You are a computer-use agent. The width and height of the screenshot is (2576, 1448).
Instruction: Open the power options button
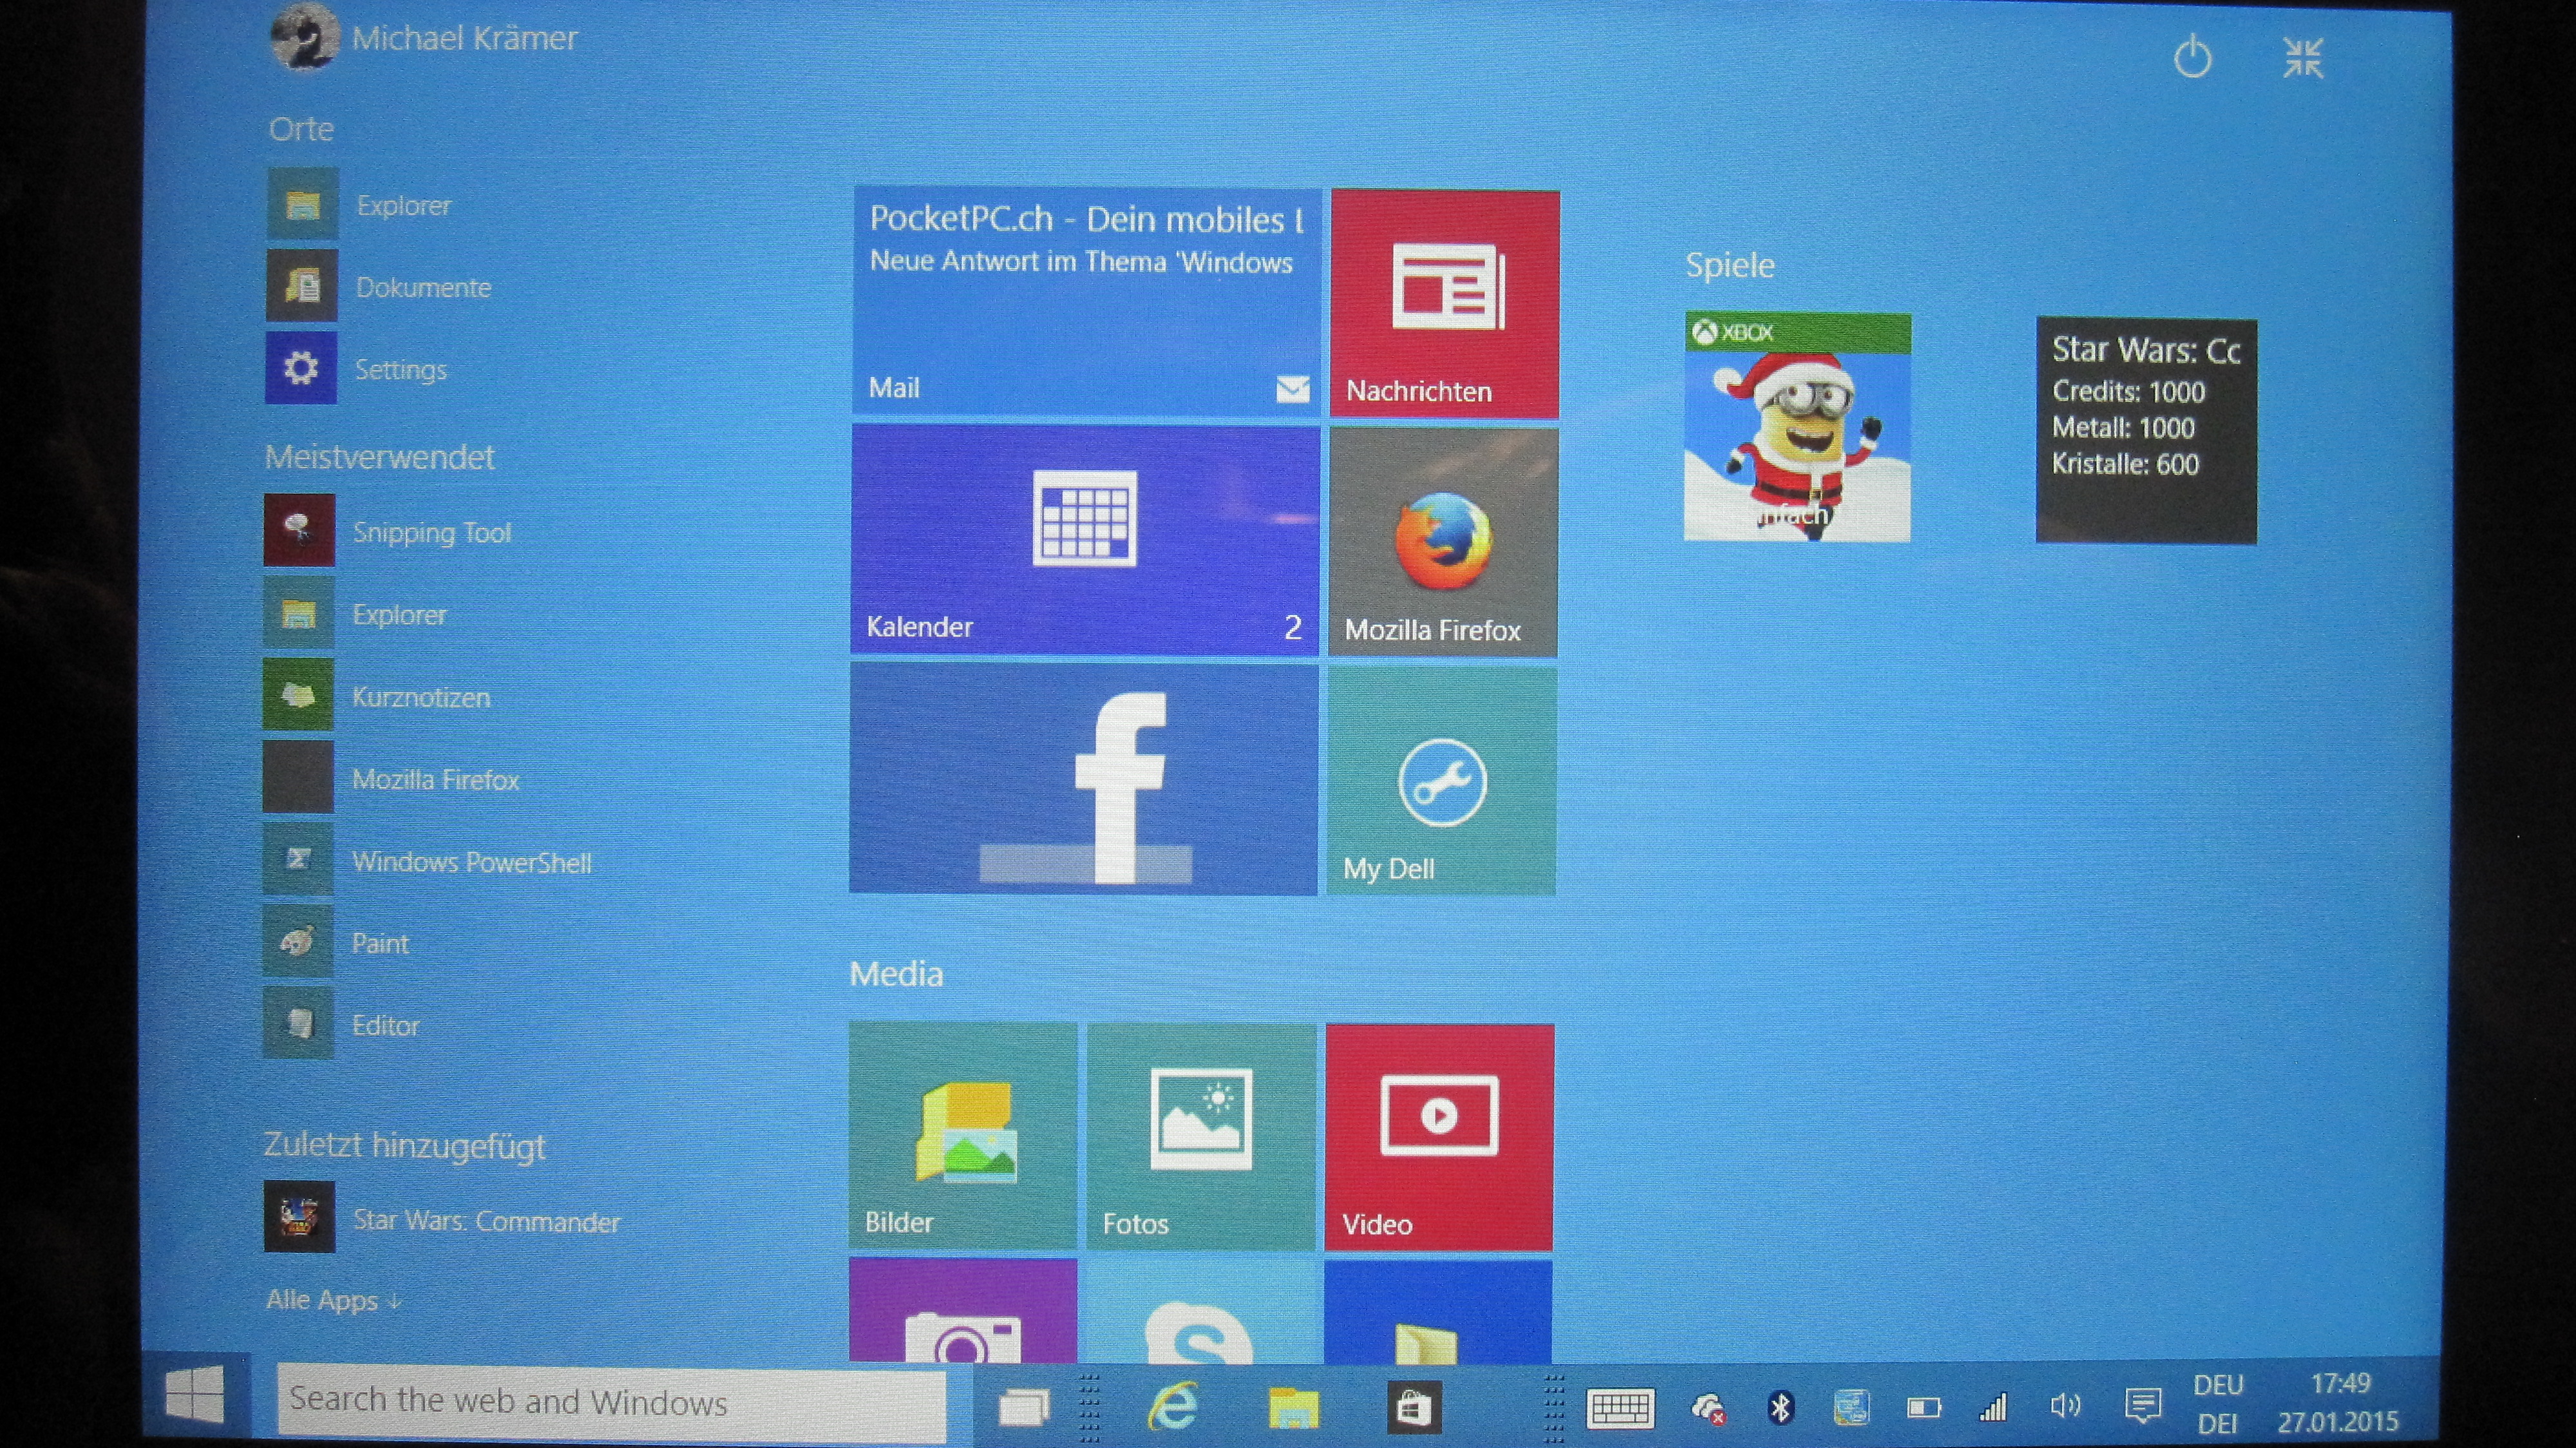point(2192,57)
